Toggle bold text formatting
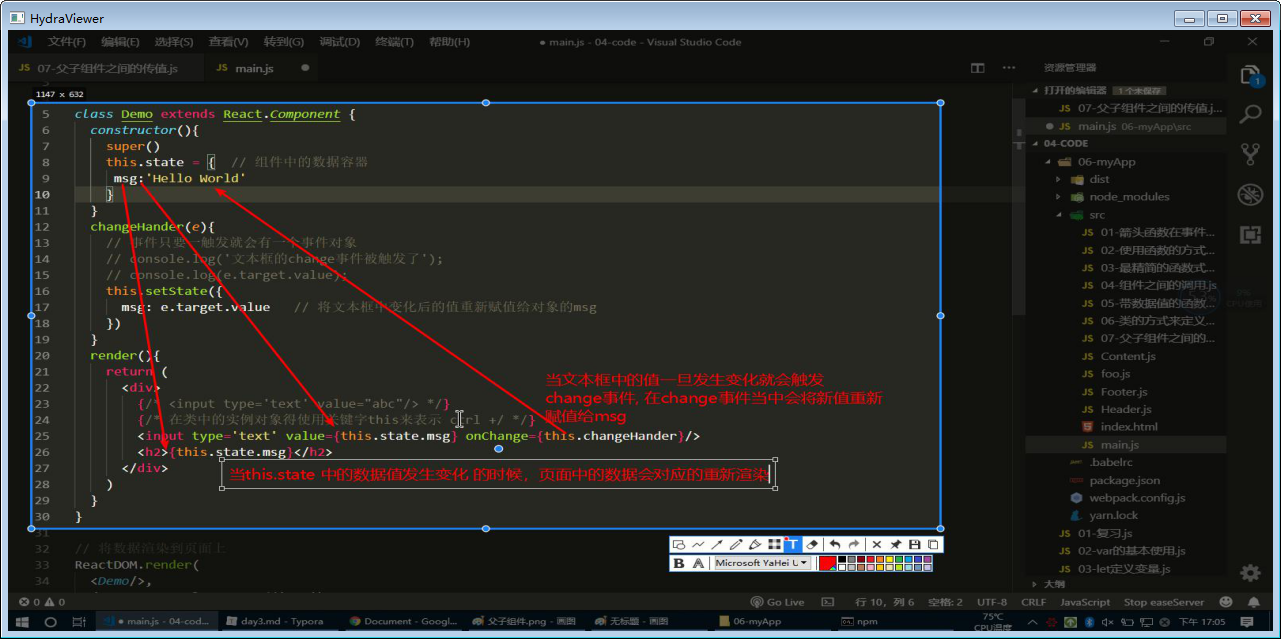Image resolution: width=1281 pixels, height=639 pixels. click(x=679, y=563)
